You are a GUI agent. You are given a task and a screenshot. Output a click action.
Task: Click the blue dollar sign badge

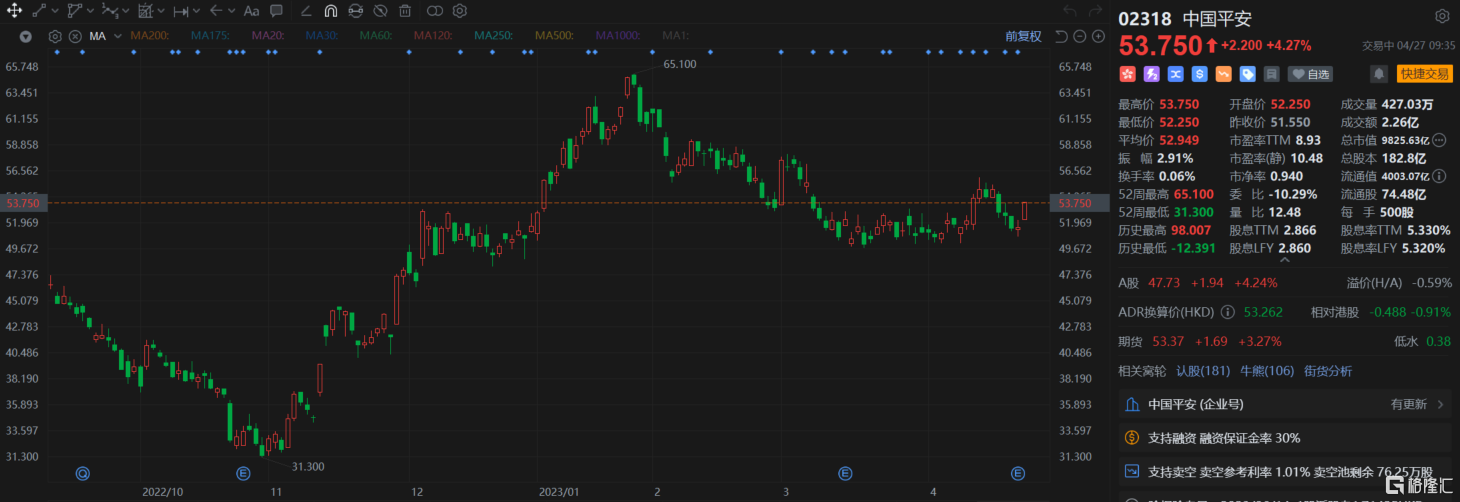[x=1199, y=74]
